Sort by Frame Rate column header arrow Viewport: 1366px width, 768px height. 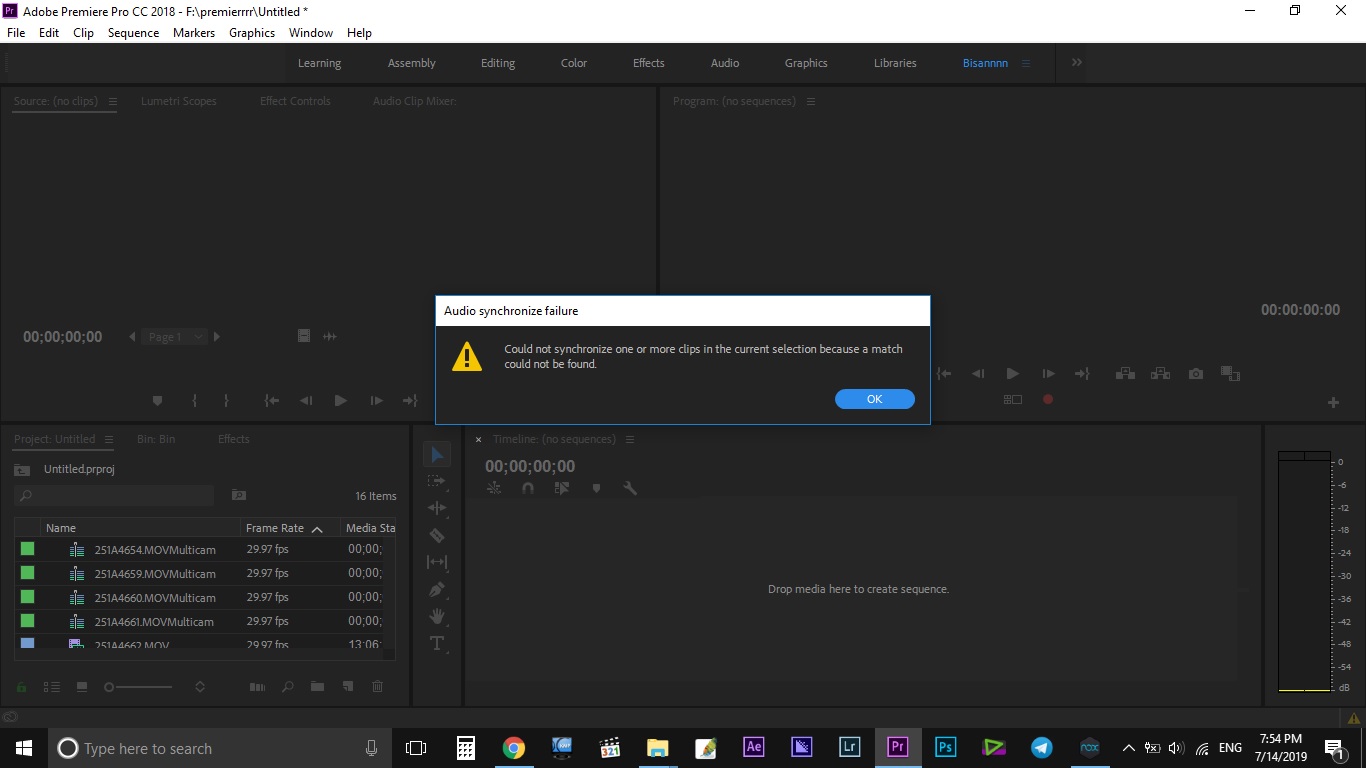[317, 528]
